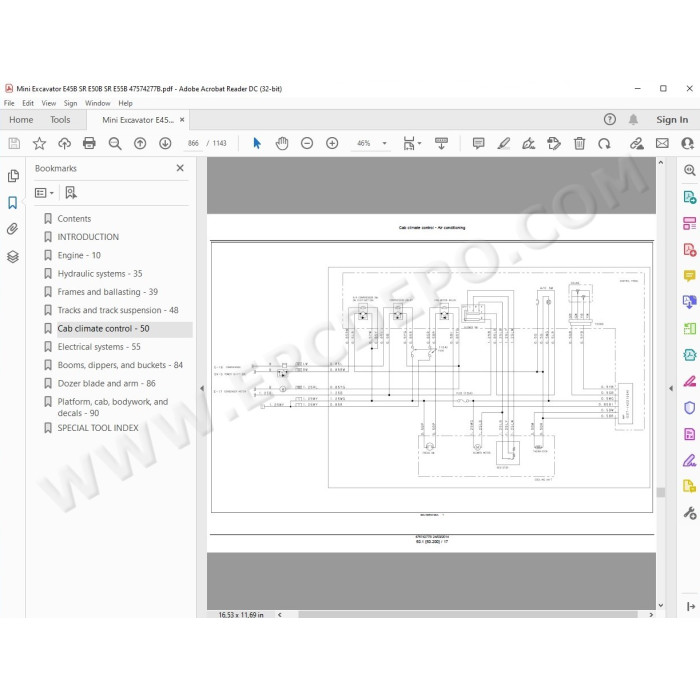Screen dimensions: 700x700
Task: Open the Attachments paperclip panel
Action: [x=12, y=229]
